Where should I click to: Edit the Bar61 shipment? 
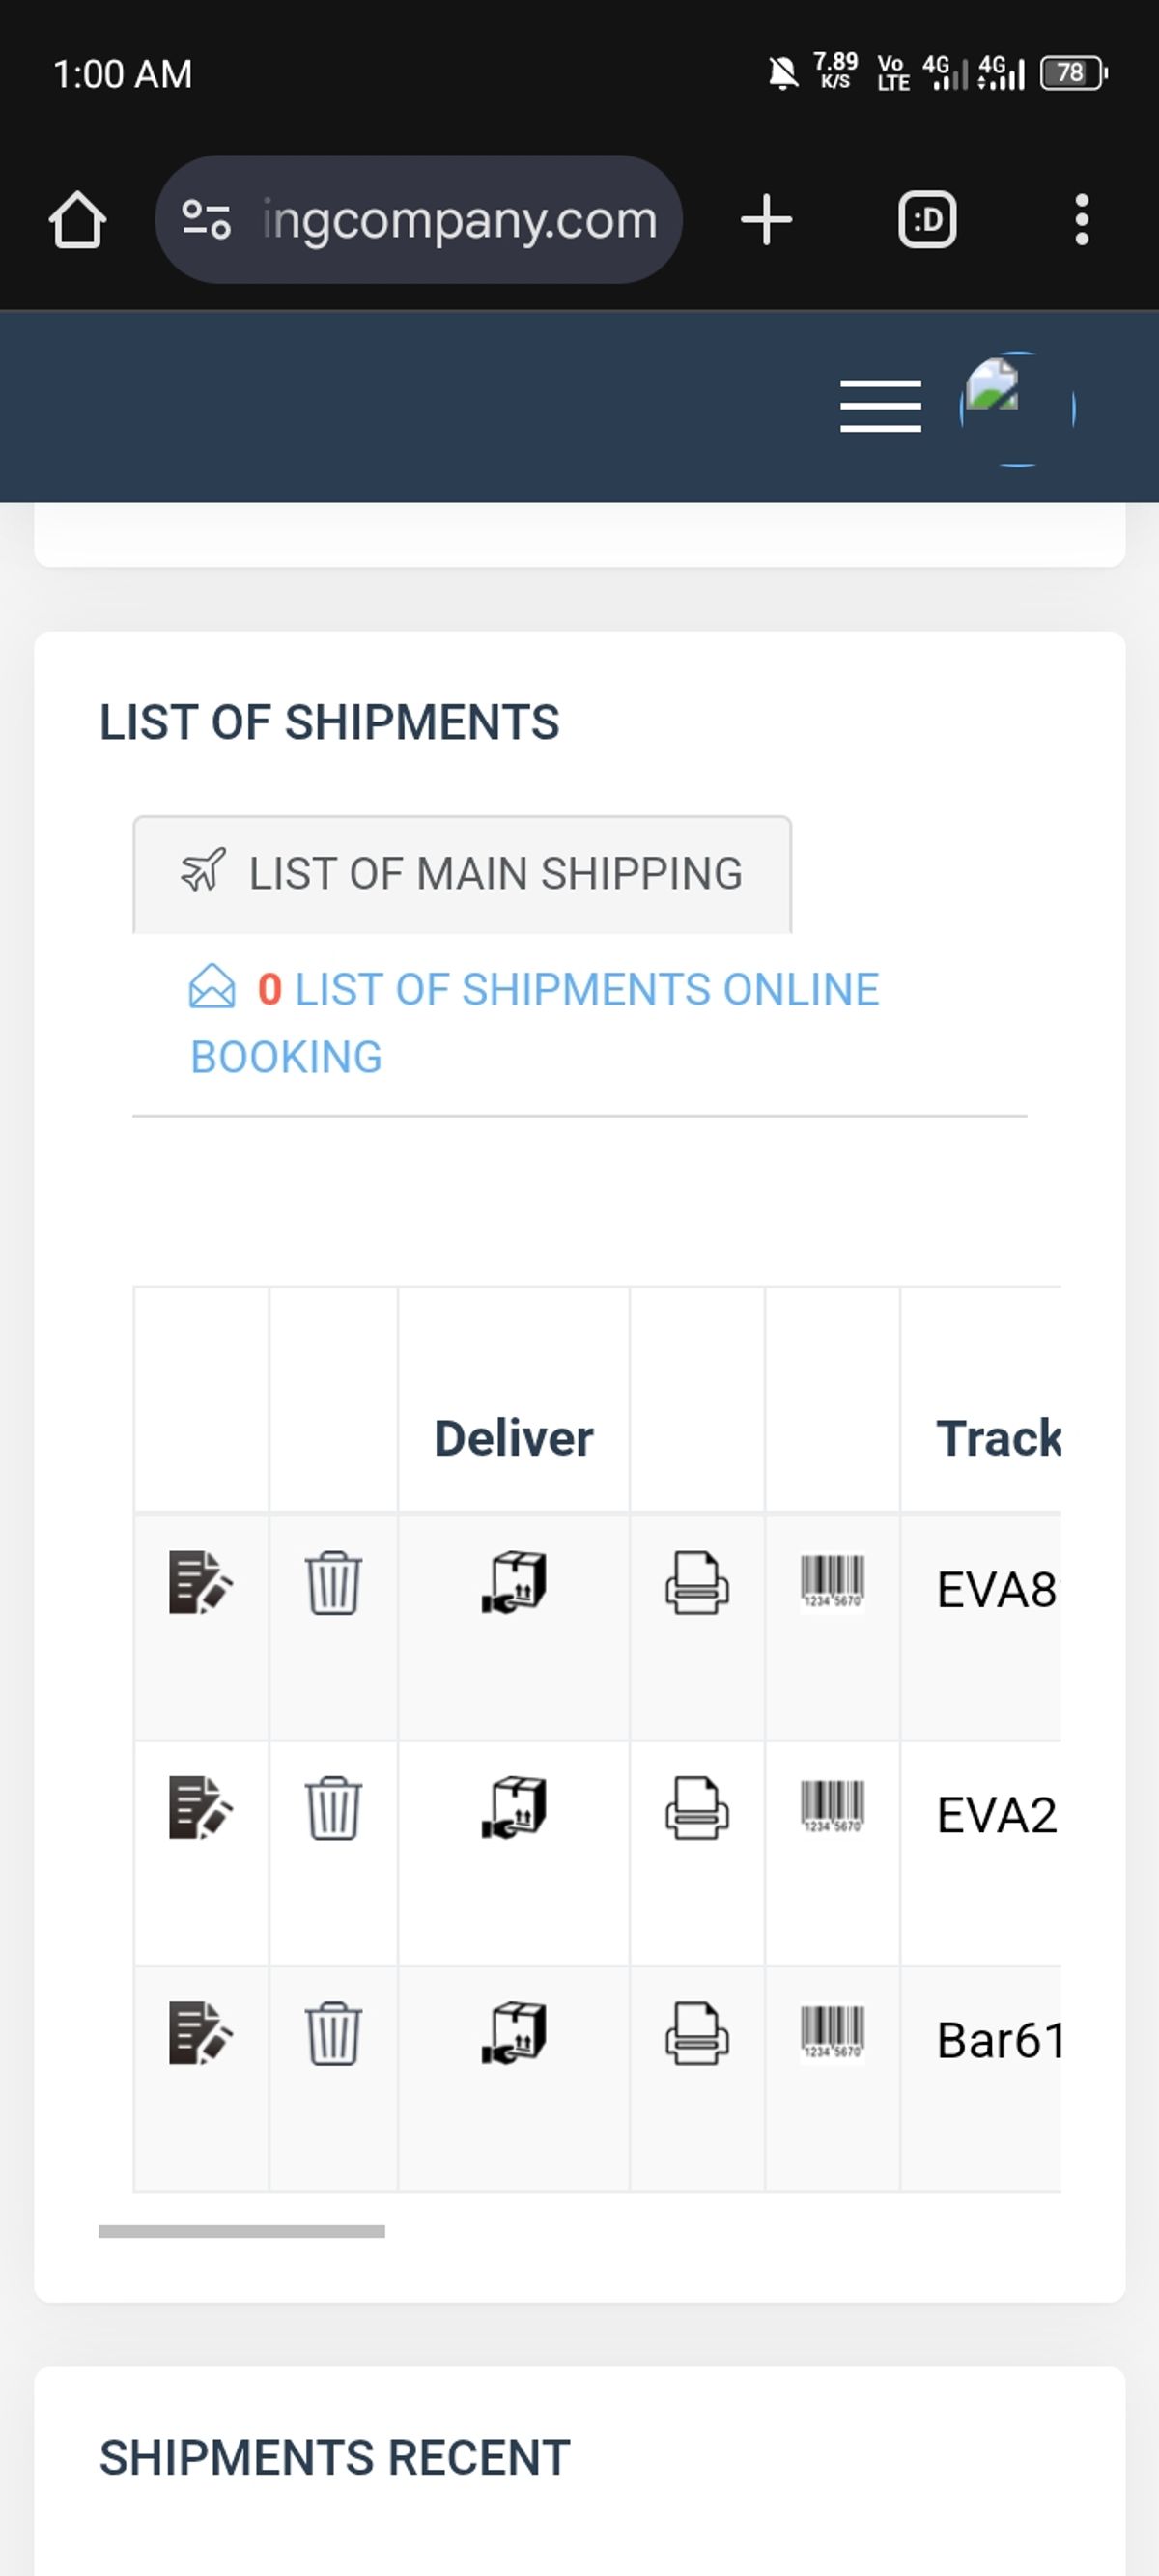coord(200,2032)
